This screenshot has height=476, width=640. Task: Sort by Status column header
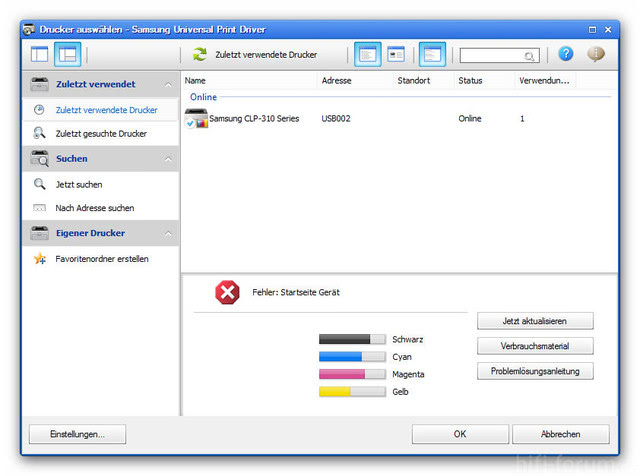click(470, 80)
